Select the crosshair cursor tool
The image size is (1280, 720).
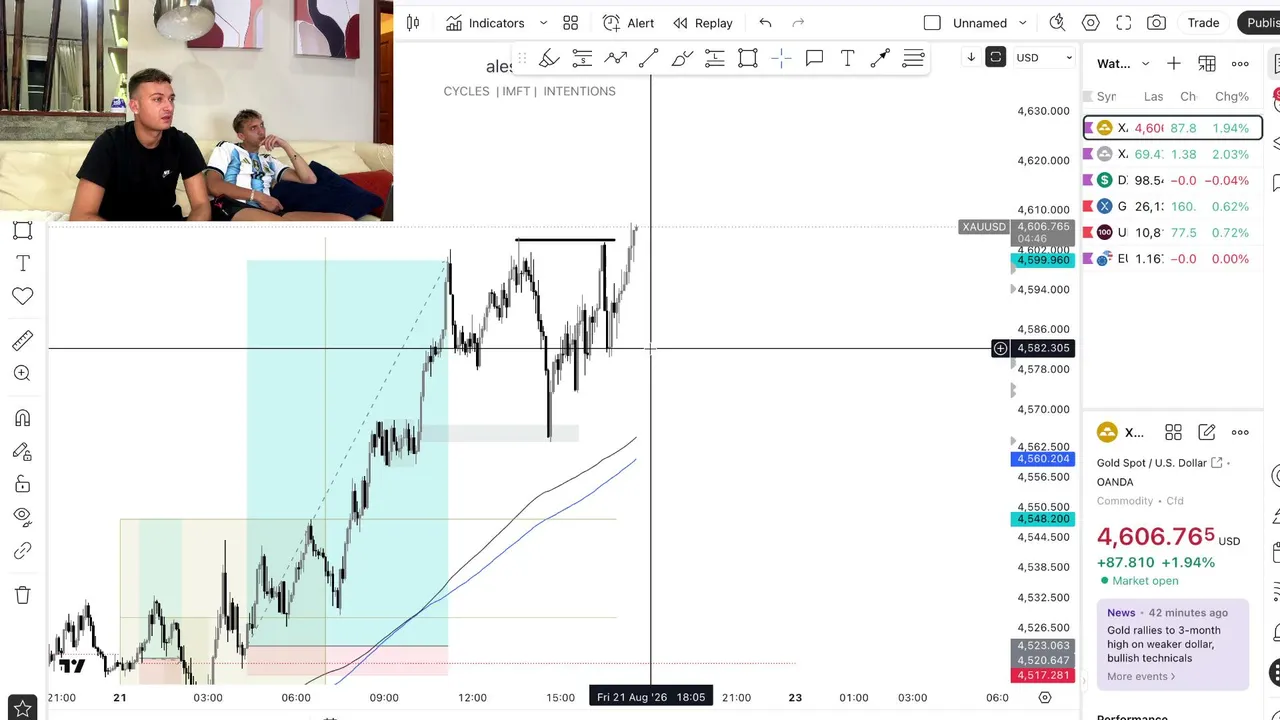[781, 59]
